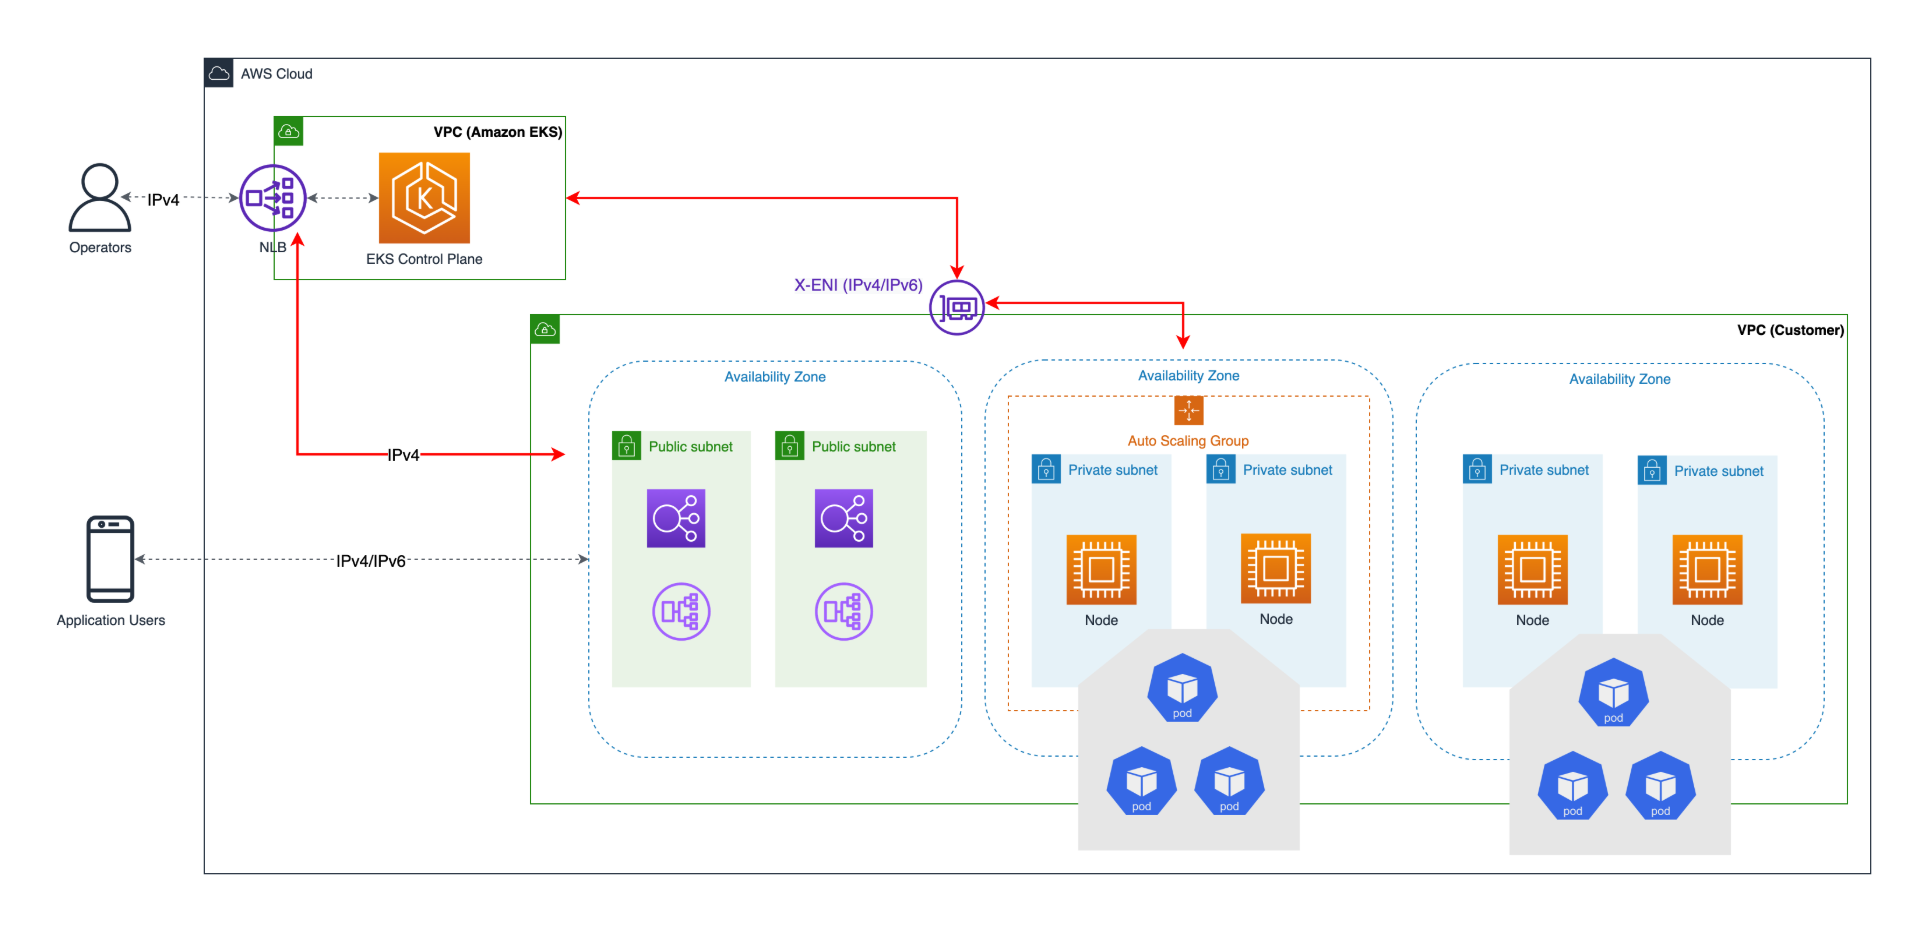
Task: Select the VPC (Amazon EKS) cloud icon
Action: click(x=289, y=131)
